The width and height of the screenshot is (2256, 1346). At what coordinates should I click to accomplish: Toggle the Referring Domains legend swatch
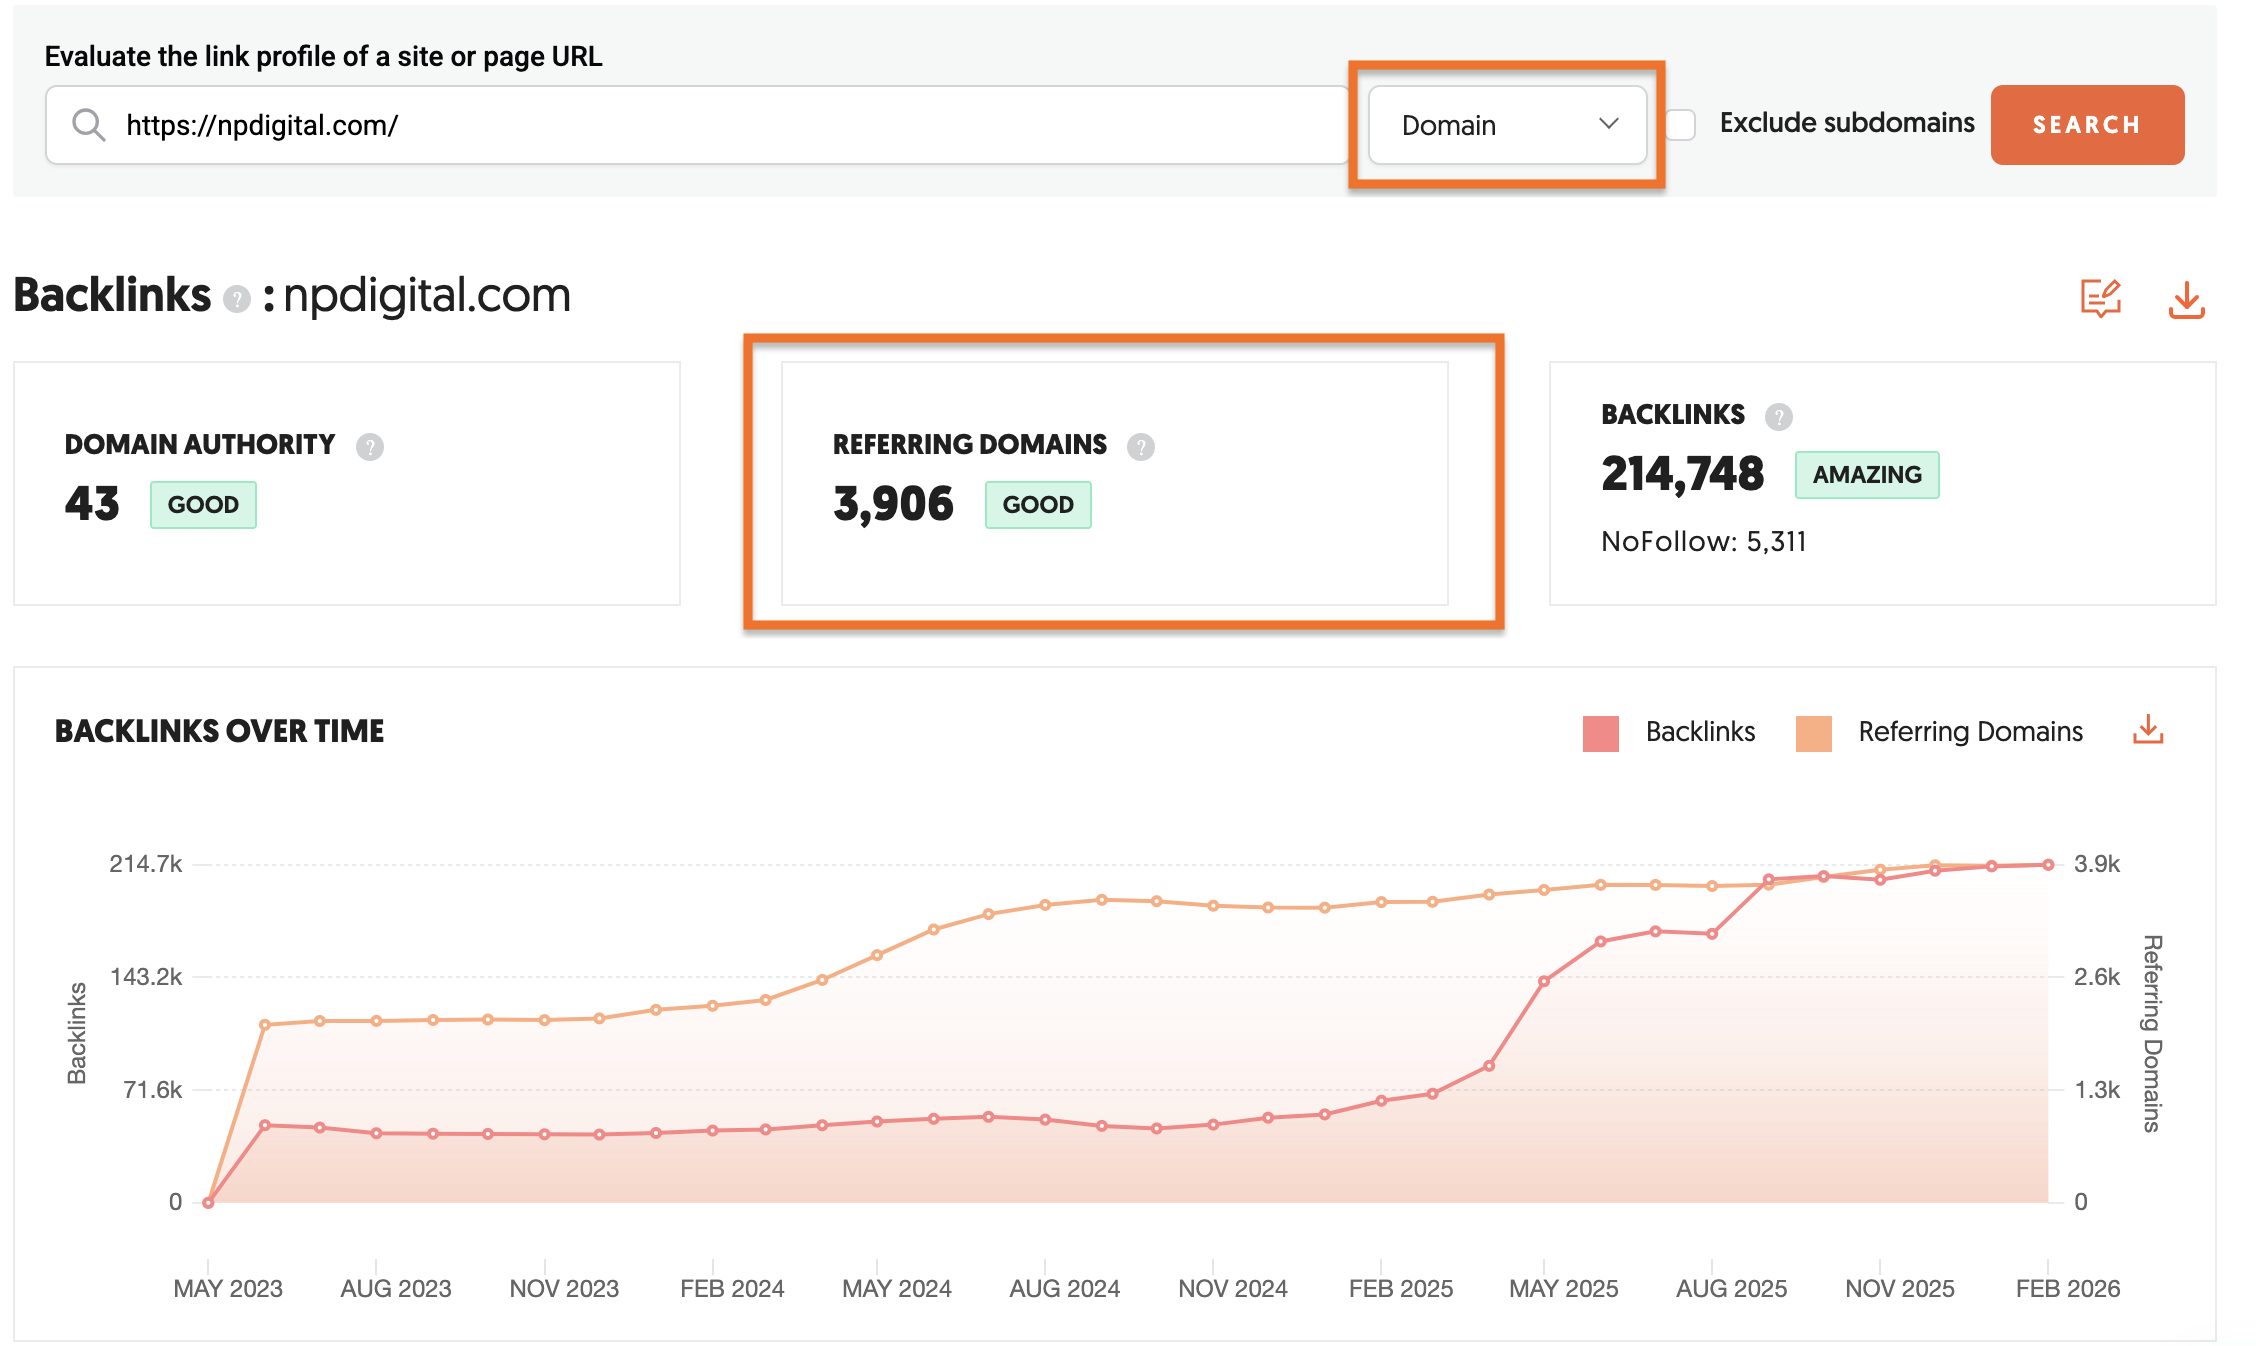[x=1814, y=733]
